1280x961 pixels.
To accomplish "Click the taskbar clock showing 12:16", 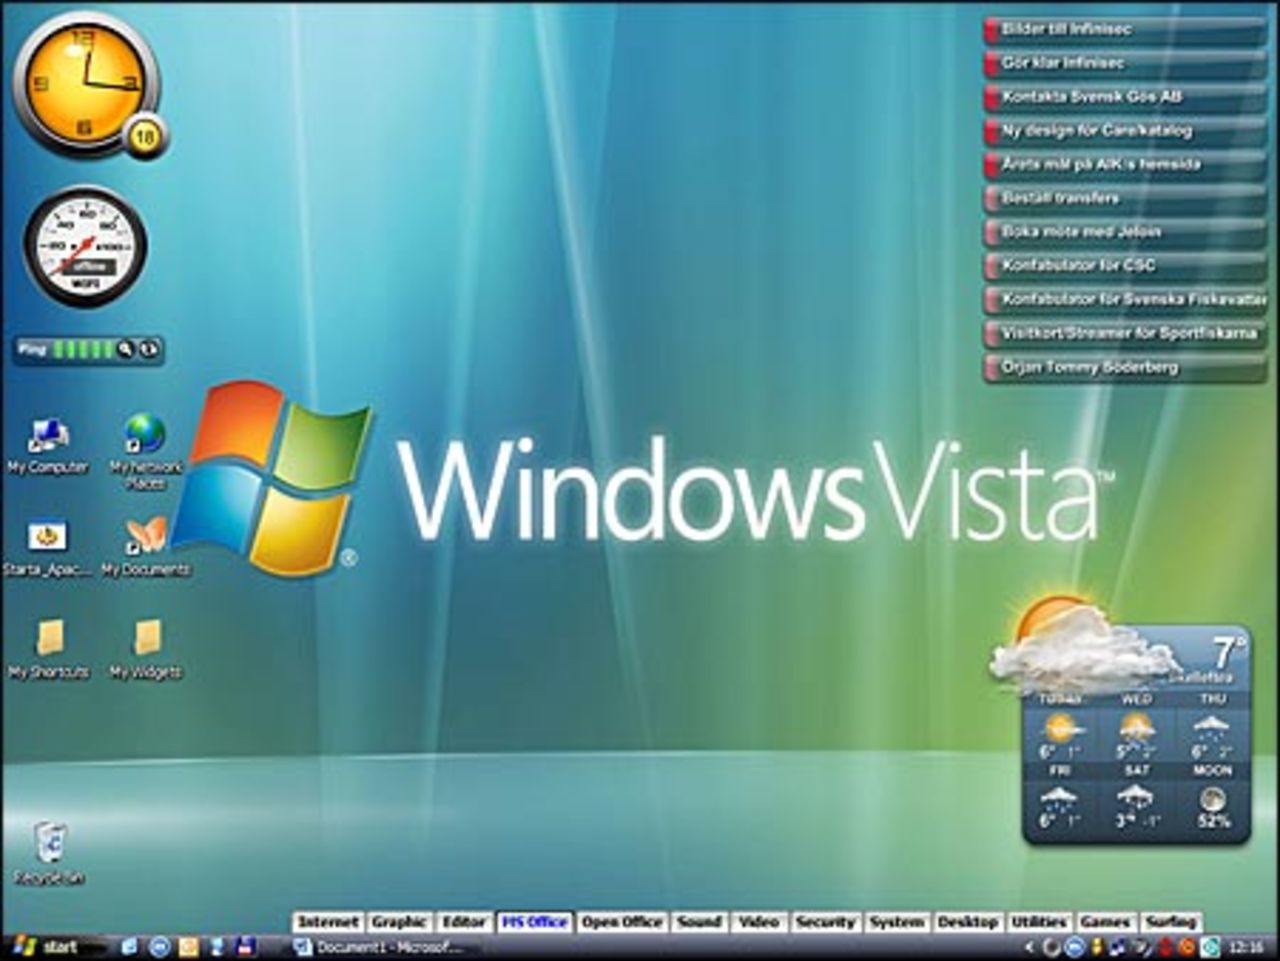I will (1246, 946).
